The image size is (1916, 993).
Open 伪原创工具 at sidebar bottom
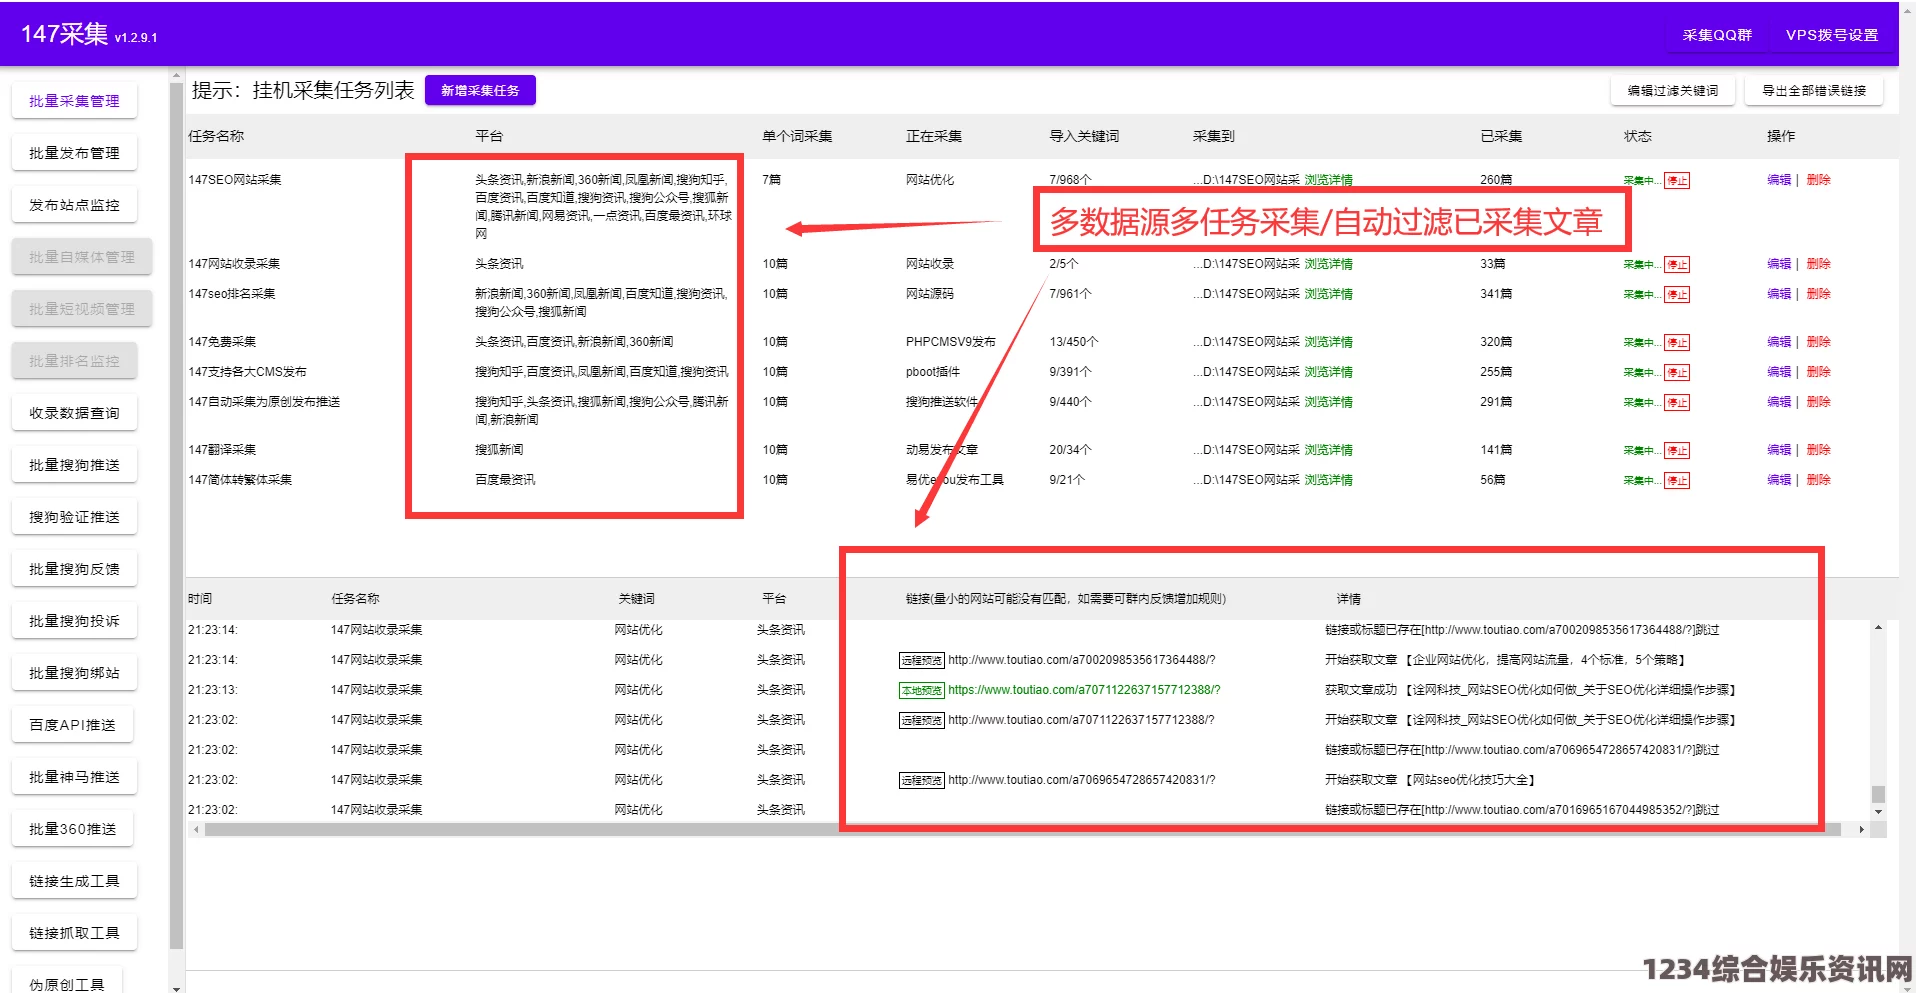[x=67, y=982]
